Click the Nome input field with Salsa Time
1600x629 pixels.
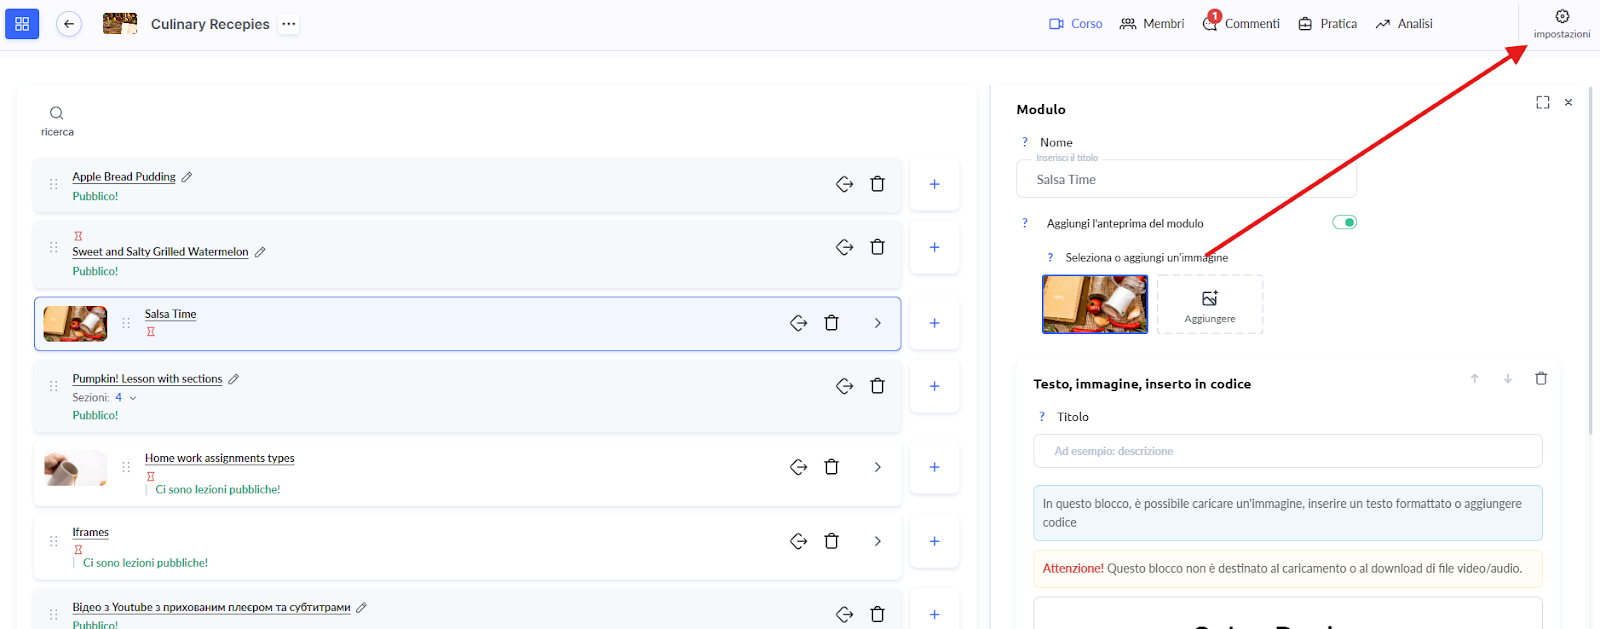[1186, 180]
